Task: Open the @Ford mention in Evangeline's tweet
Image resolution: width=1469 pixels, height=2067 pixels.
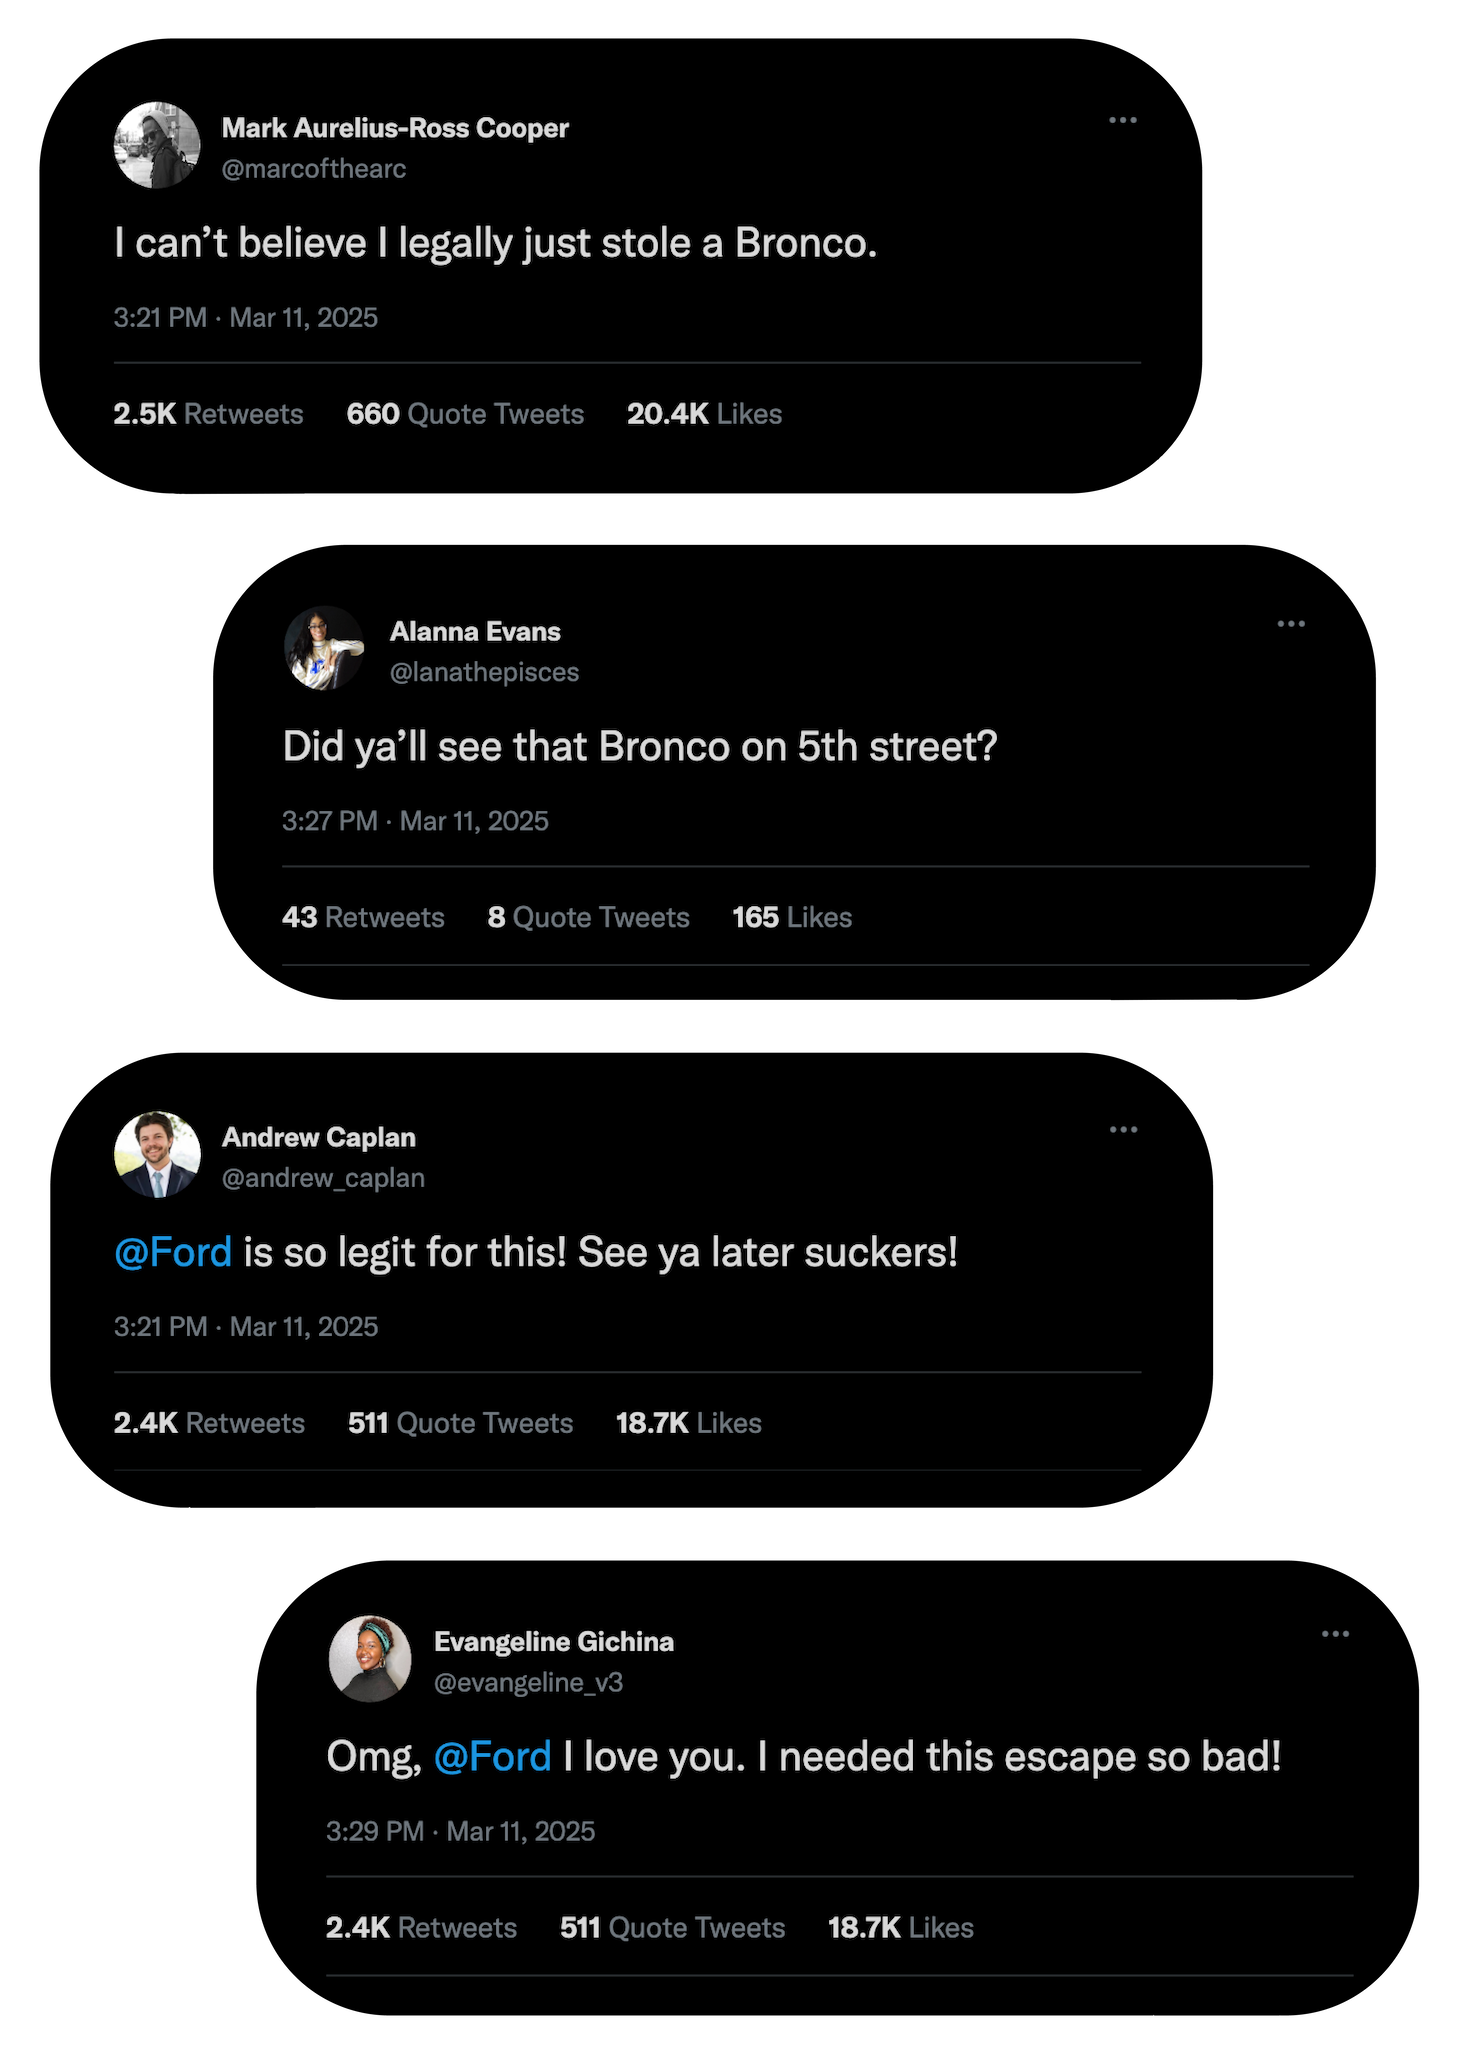Action: (492, 1756)
